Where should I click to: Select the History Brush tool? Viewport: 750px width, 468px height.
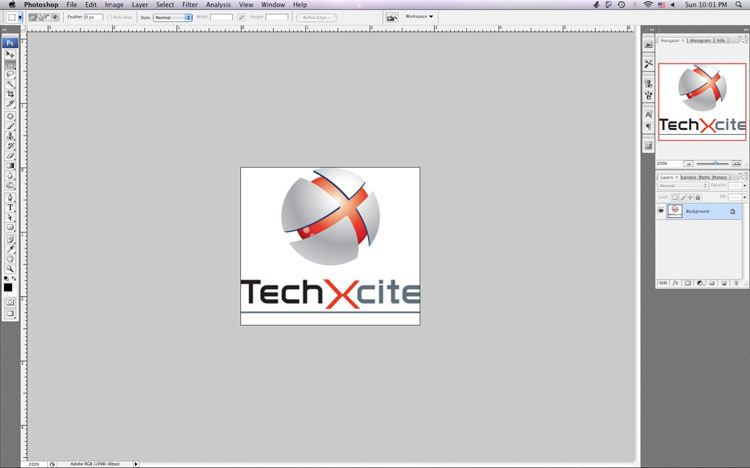(x=10, y=146)
